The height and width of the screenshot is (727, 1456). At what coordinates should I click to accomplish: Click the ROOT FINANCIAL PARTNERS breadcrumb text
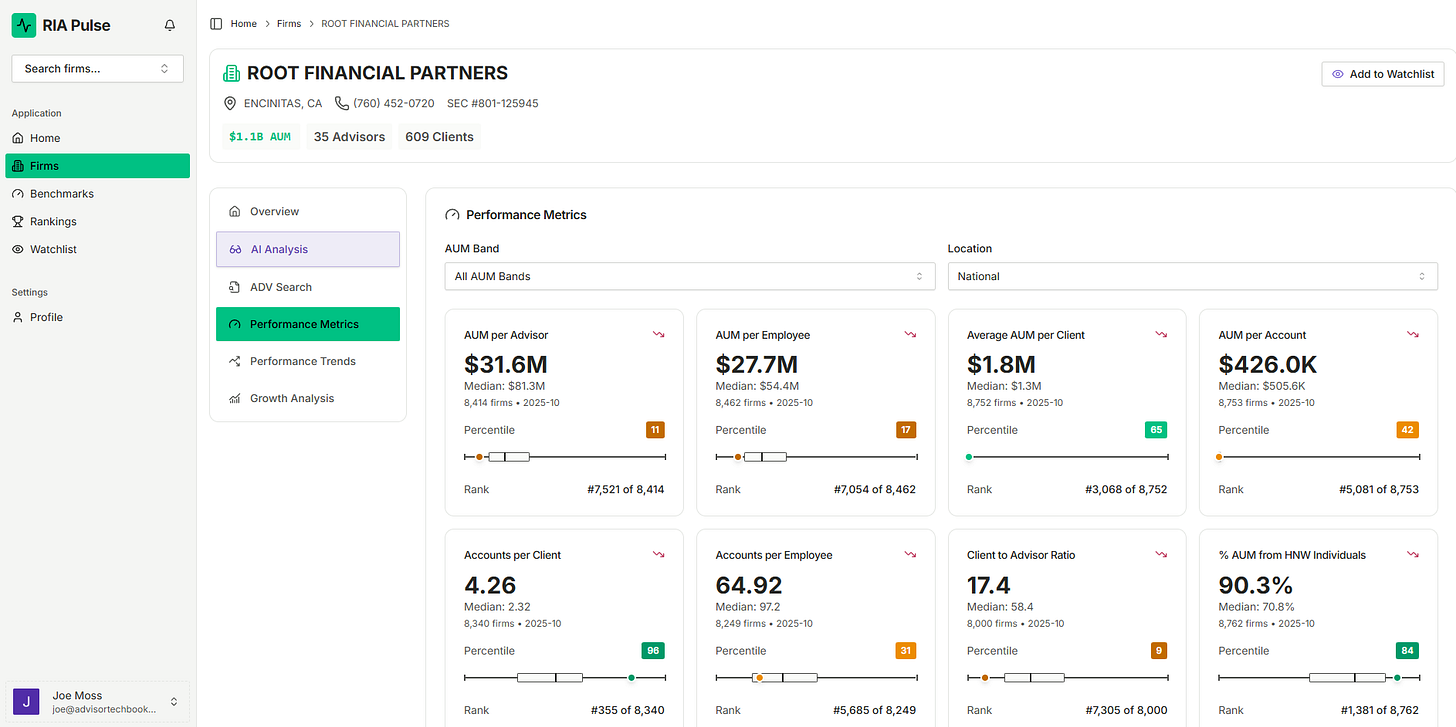[x=385, y=24]
